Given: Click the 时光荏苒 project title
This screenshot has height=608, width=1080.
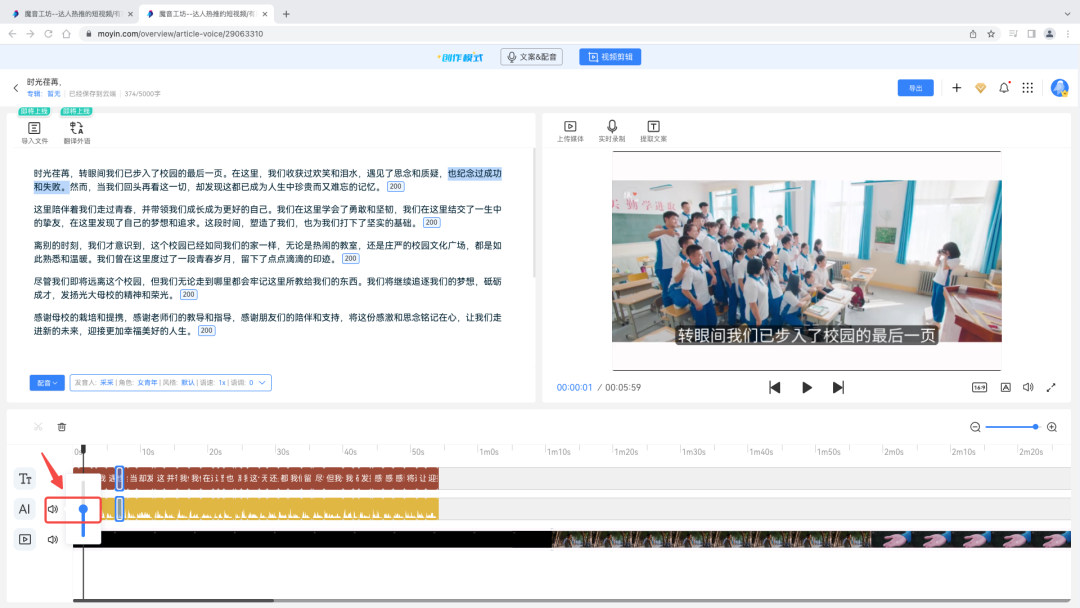Looking at the screenshot, I should click(x=44, y=82).
